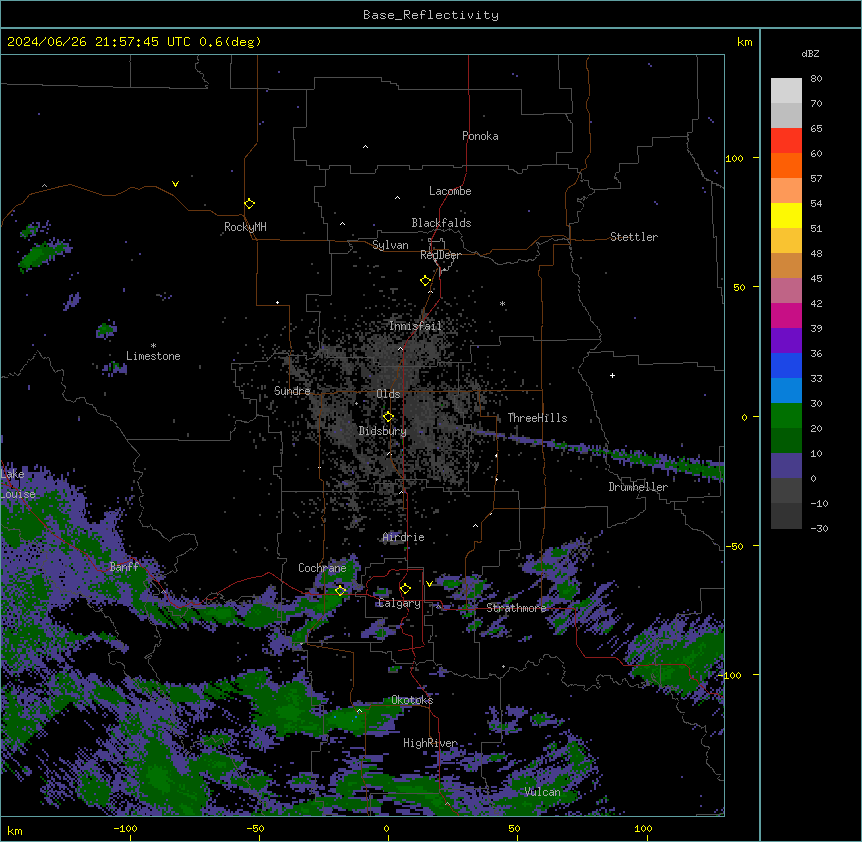Click the dBZ legend heading
Screen dimensions: 862x842
point(810,53)
